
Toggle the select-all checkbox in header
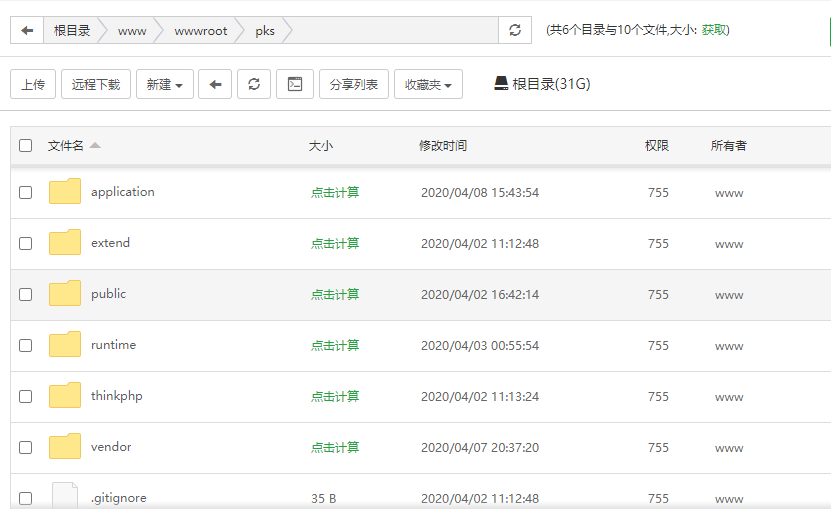25,146
